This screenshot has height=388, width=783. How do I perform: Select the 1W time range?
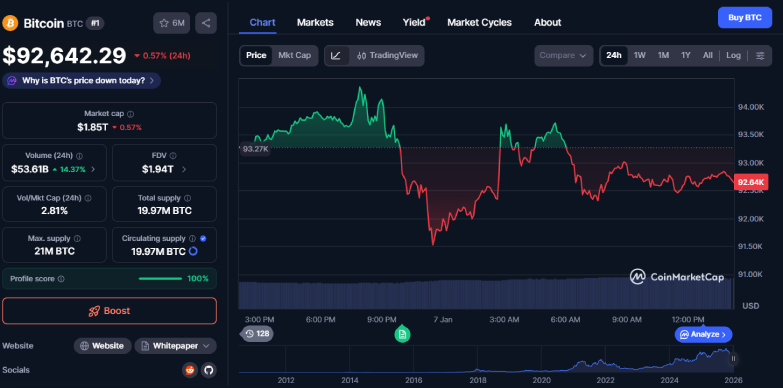pyautogui.click(x=640, y=55)
